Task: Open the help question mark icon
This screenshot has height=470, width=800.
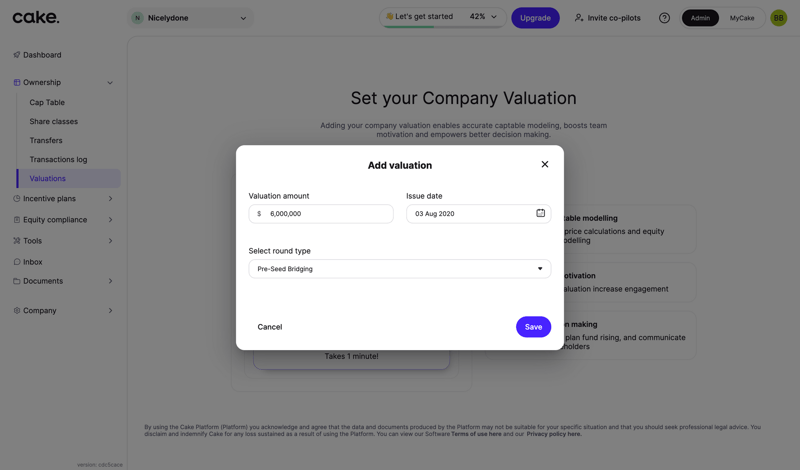Action: point(664,18)
